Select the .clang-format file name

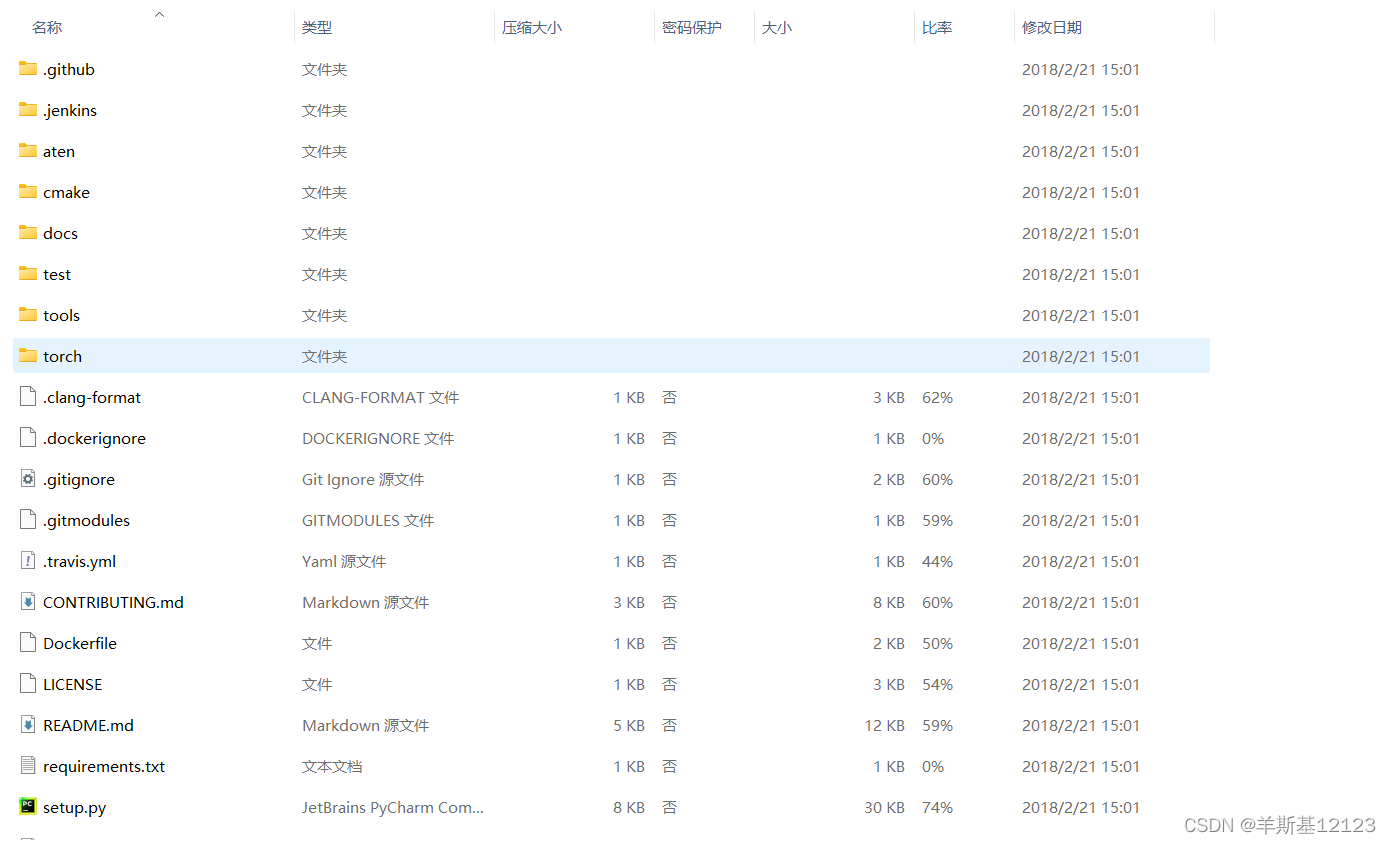point(92,397)
